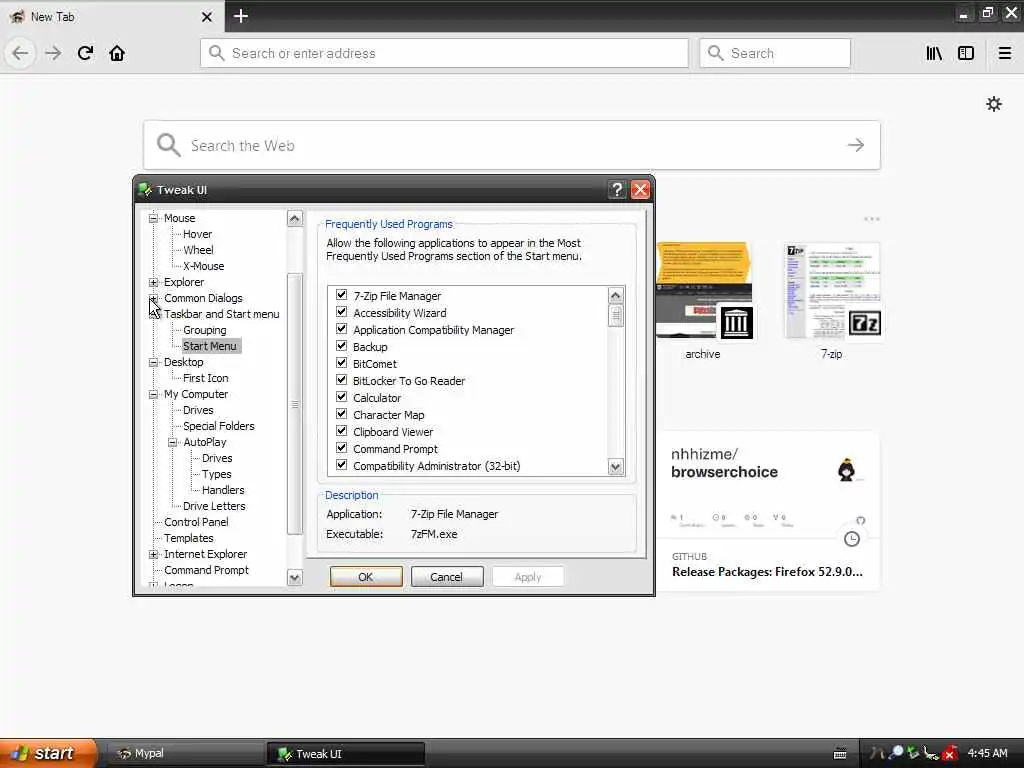Click the program list scrollbar thumb
The image size is (1024, 768).
pyautogui.click(x=615, y=316)
